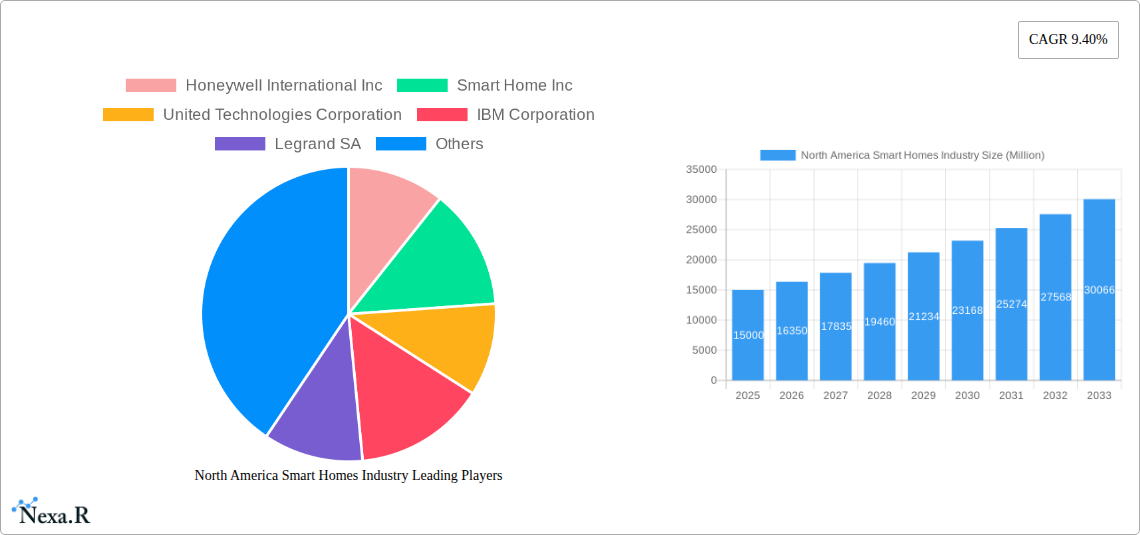Click the 2025 bar labeled 15000

(x=748, y=335)
